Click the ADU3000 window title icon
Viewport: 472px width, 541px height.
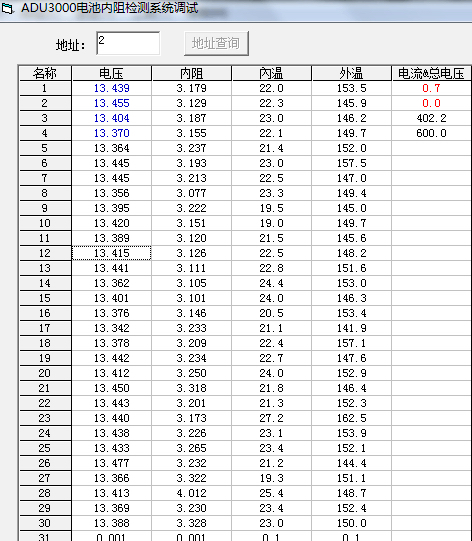point(7,8)
